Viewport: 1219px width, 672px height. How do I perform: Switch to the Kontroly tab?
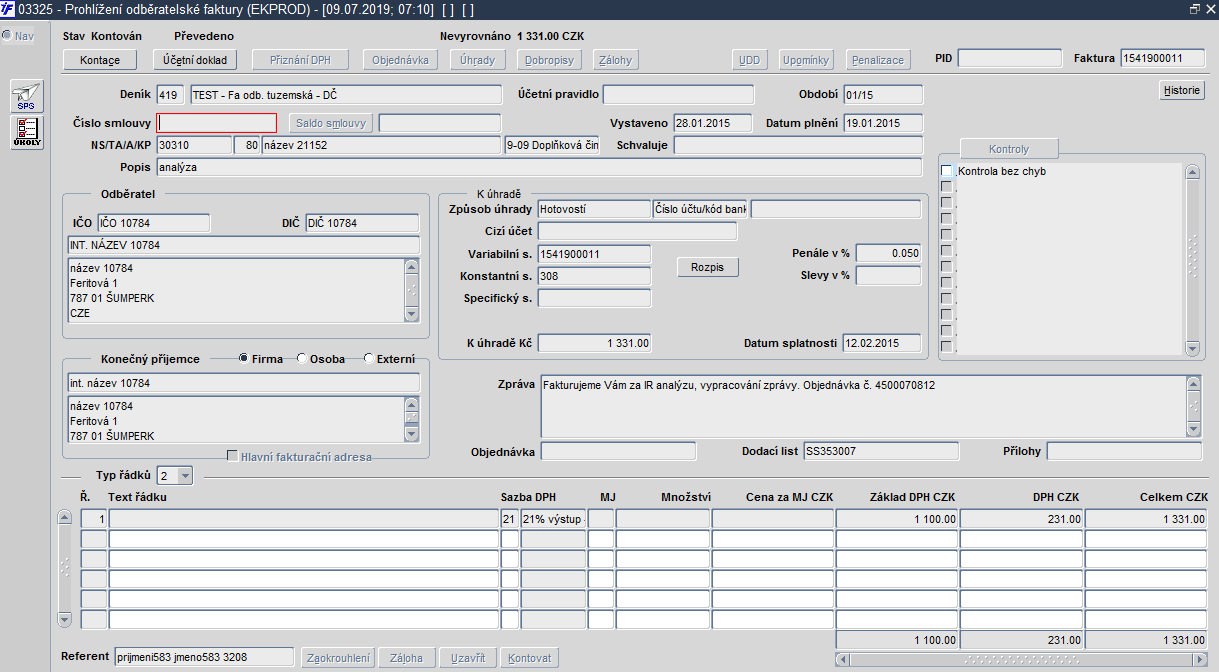(1008, 149)
